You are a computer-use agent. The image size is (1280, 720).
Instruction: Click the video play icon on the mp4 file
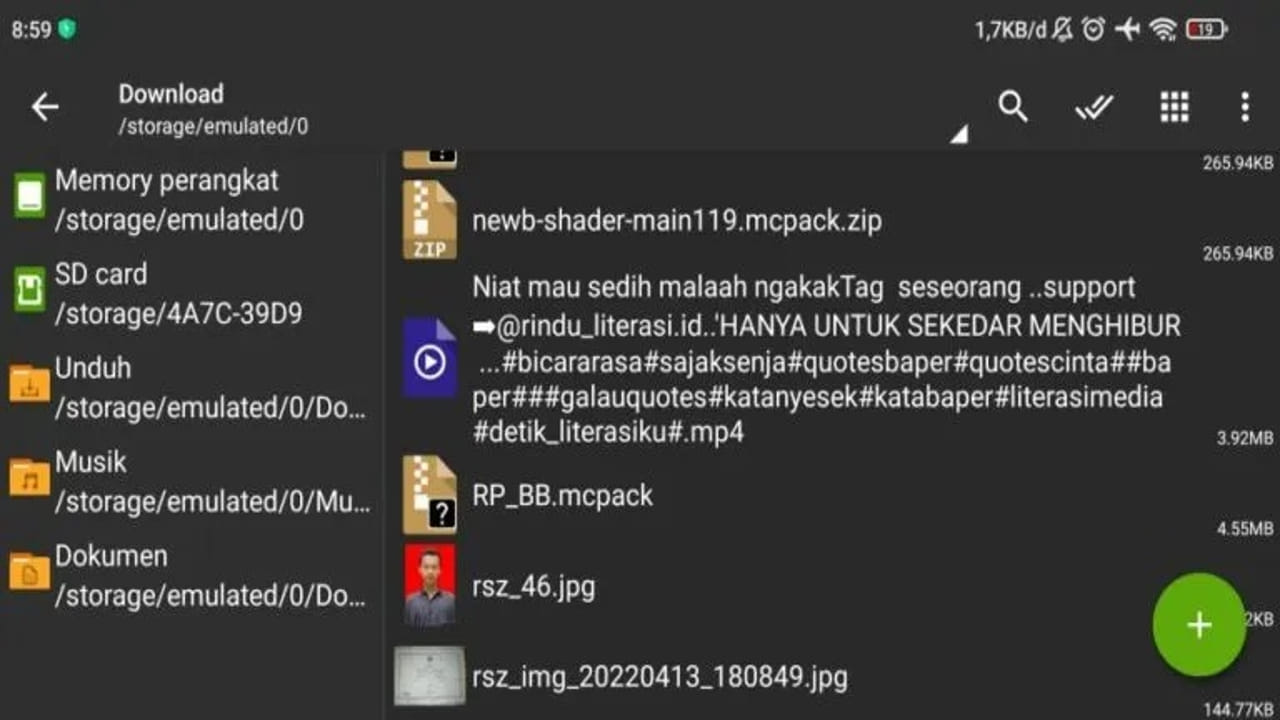[x=430, y=360]
